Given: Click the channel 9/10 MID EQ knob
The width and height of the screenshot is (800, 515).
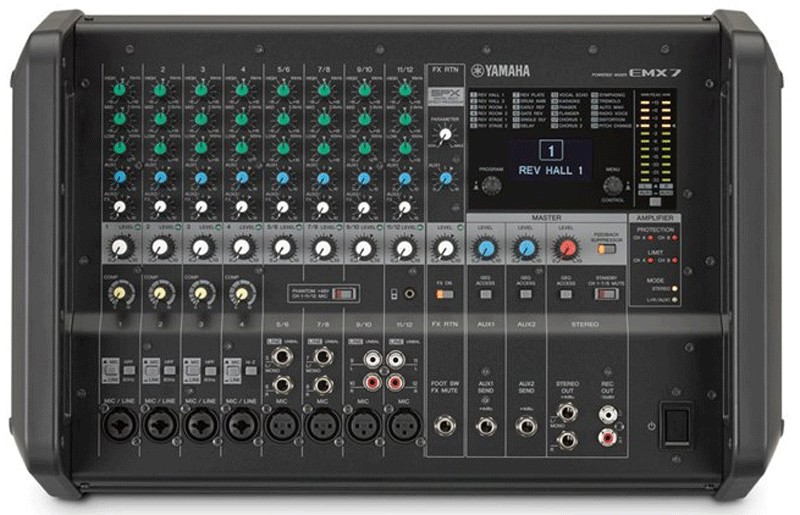Looking at the screenshot, I should click(364, 119).
